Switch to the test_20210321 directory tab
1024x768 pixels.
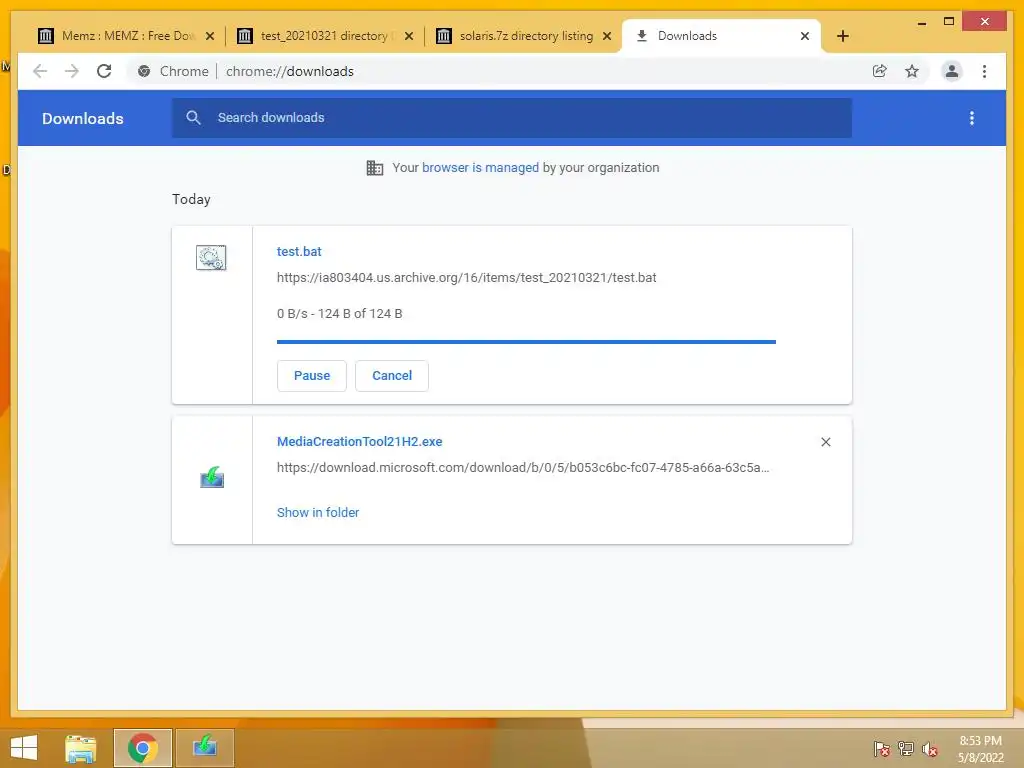pyautogui.click(x=325, y=36)
